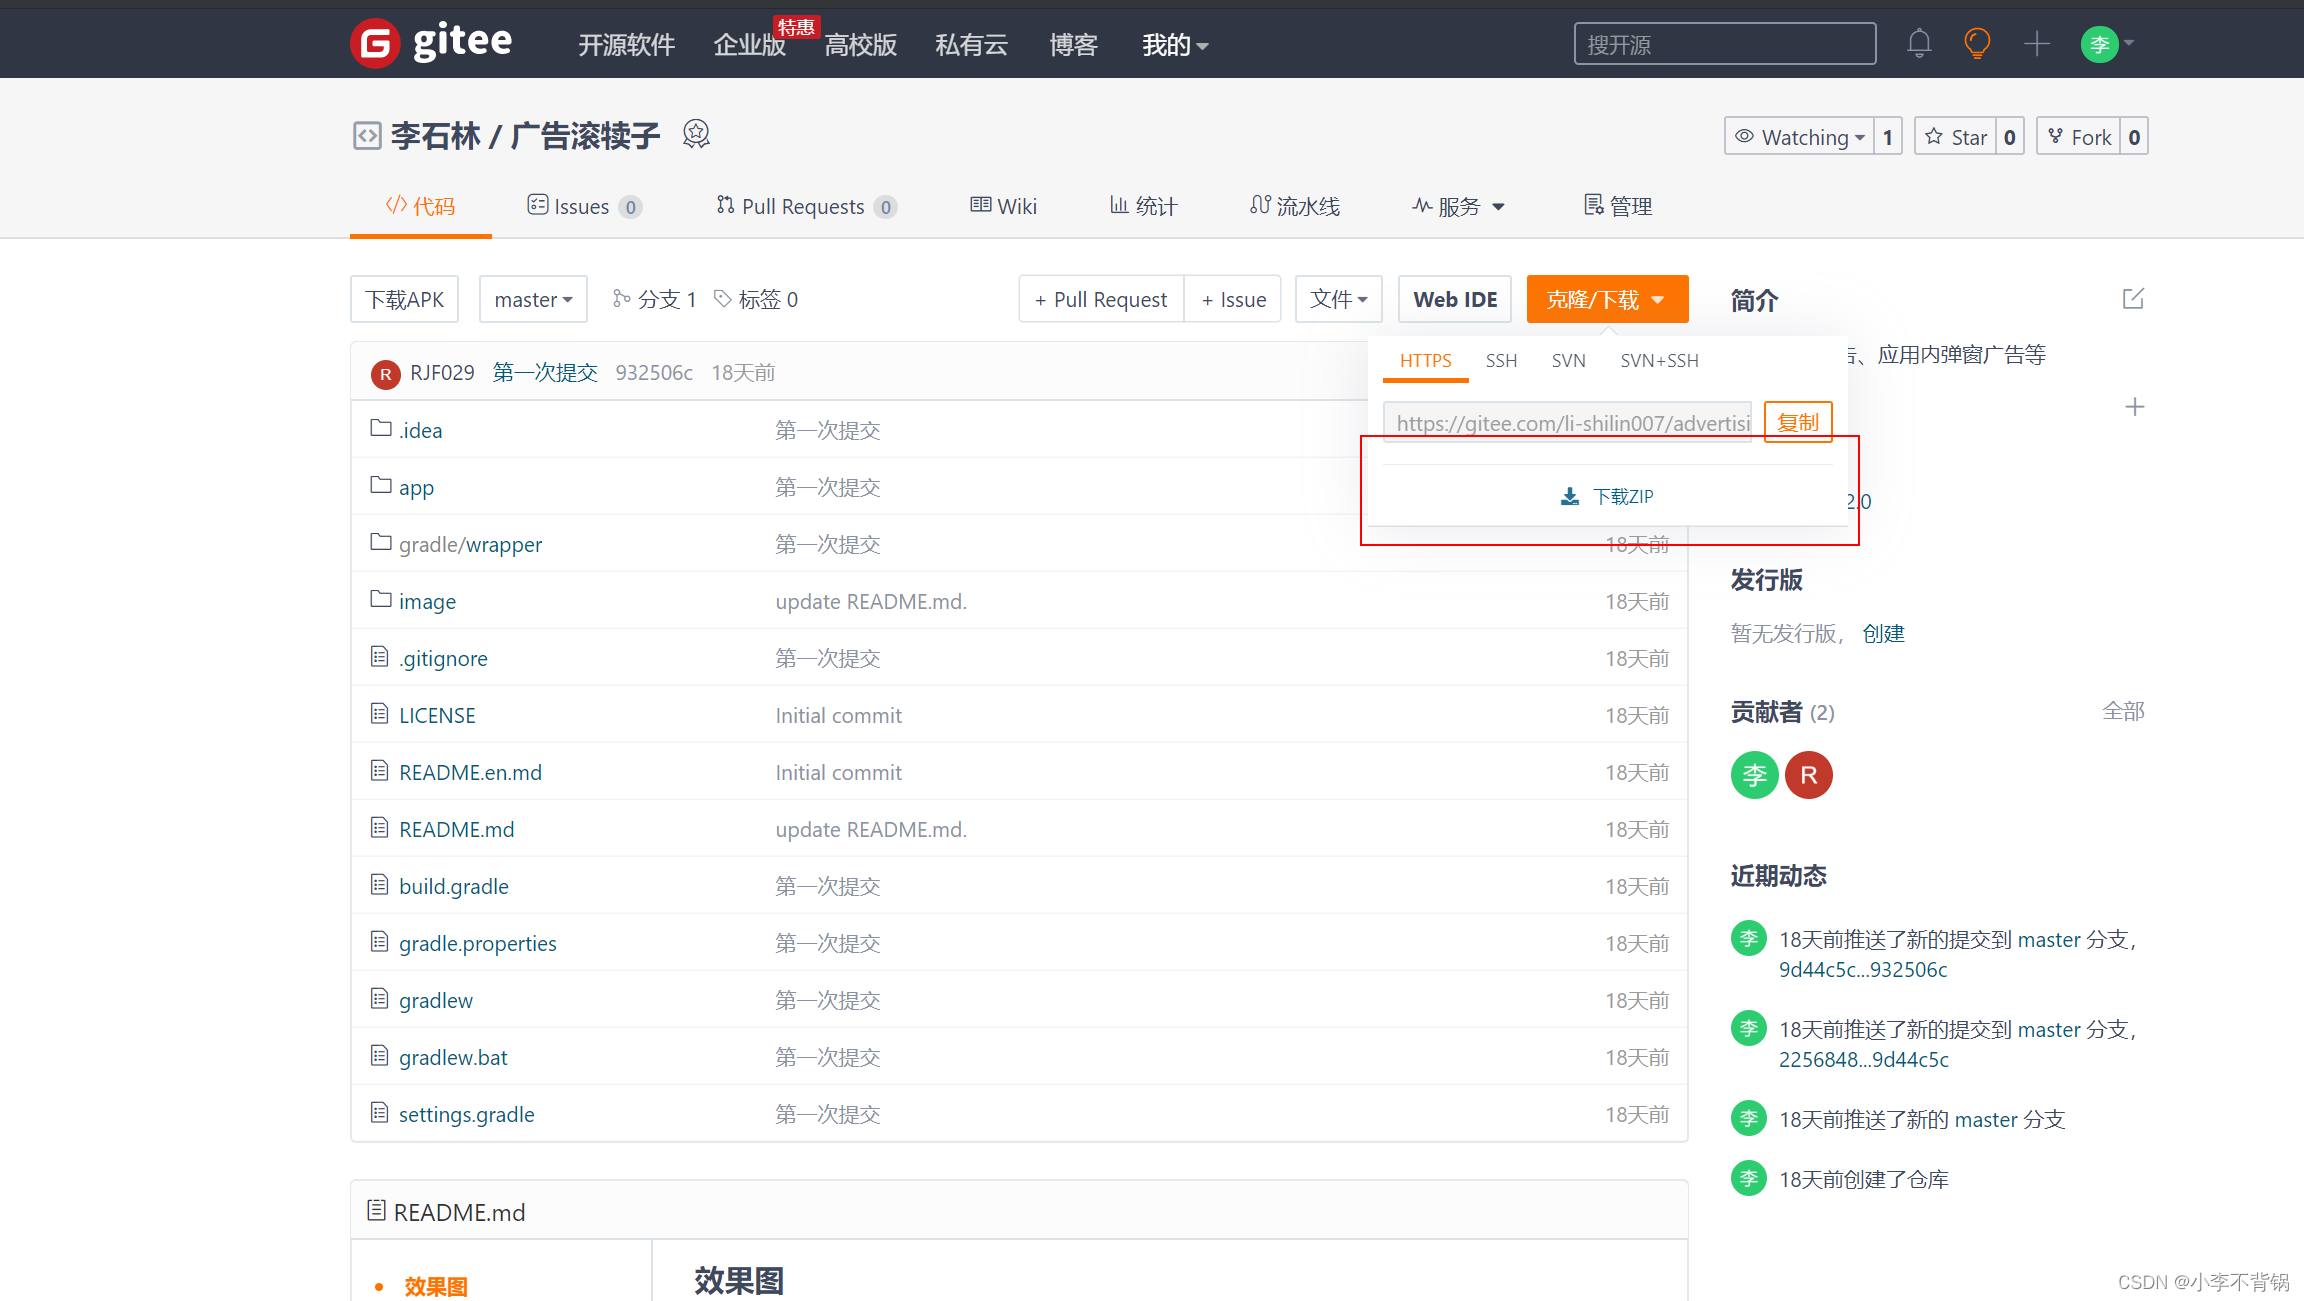Click the Star button
Viewport: 2304px width, 1301px height.
tap(1956, 137)
